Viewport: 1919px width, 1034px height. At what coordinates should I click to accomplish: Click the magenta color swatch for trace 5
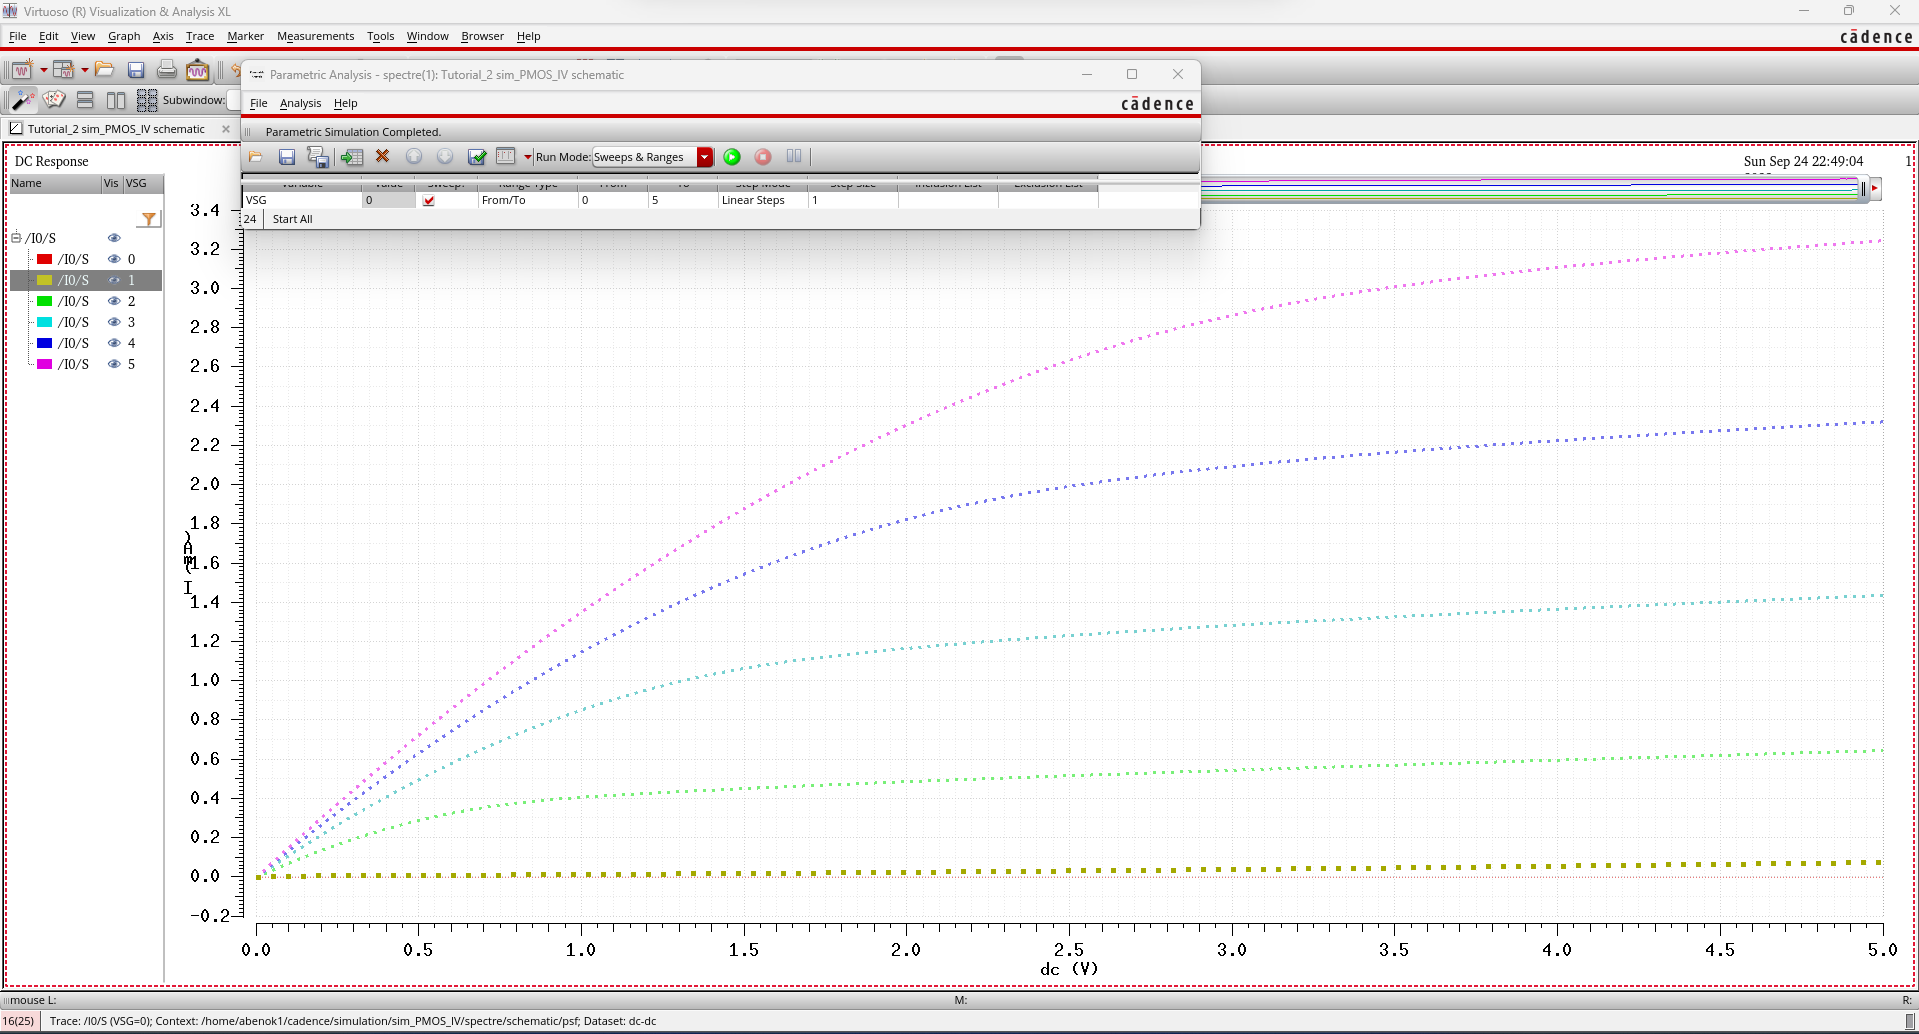[44, 364]
